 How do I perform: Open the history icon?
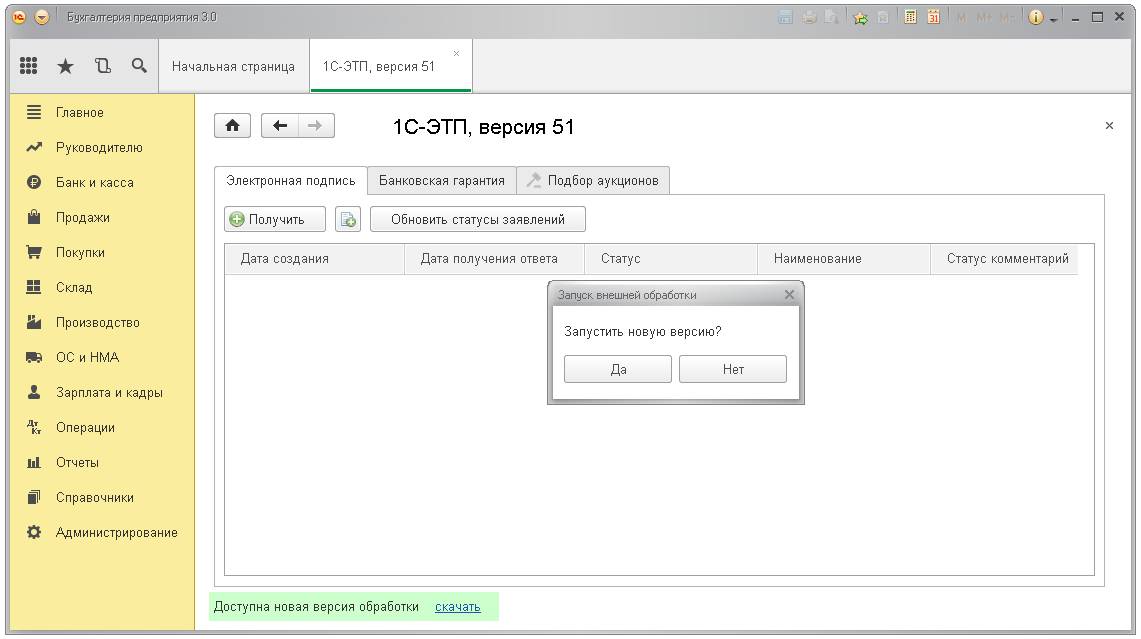click(103, 66)
